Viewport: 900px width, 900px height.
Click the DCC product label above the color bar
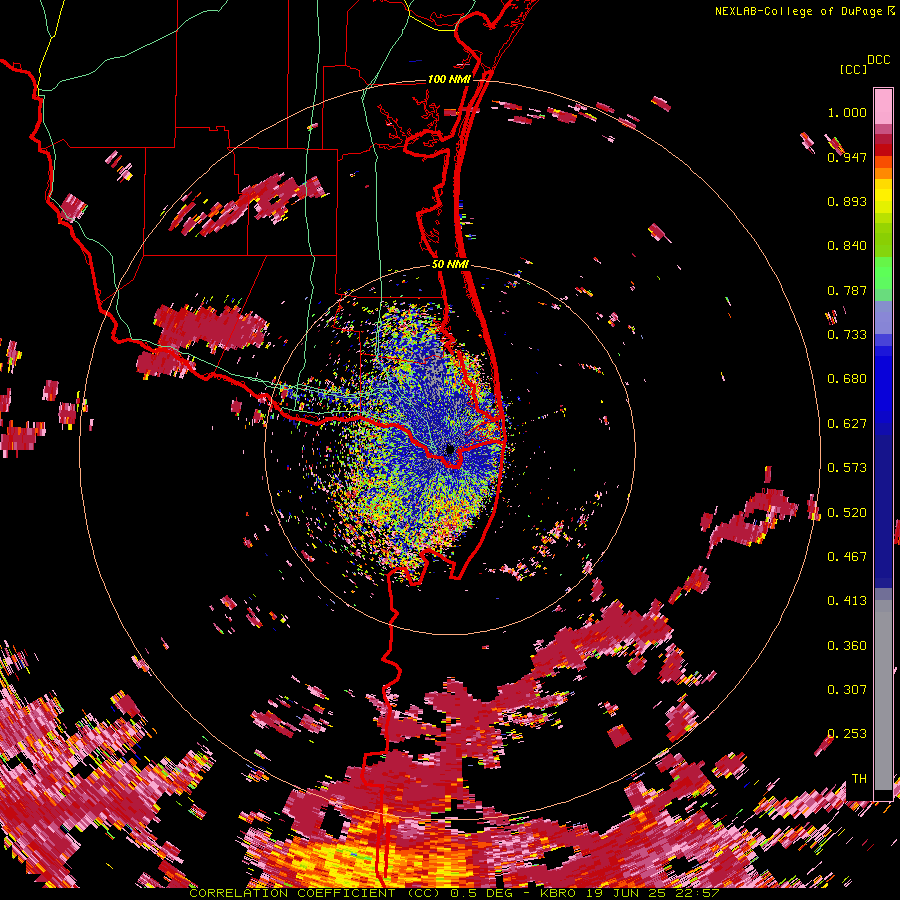[x=878, y=60]
